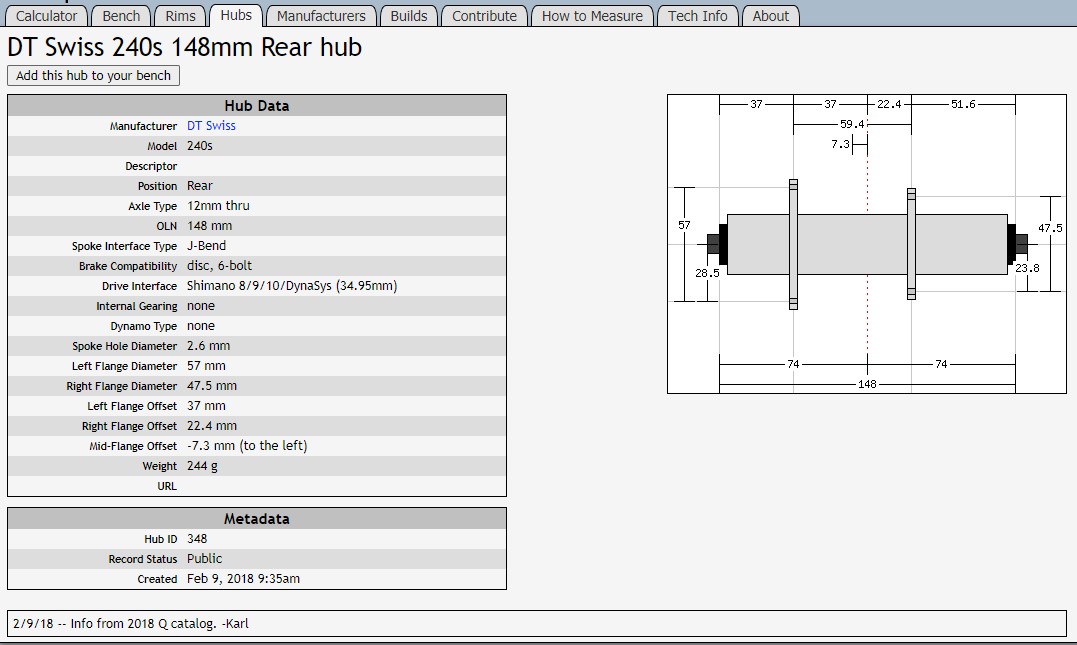Click the 59.4 flange spacing label in diagram
The height and width of the screenshot is (645, 1077).
click(852, 124)
